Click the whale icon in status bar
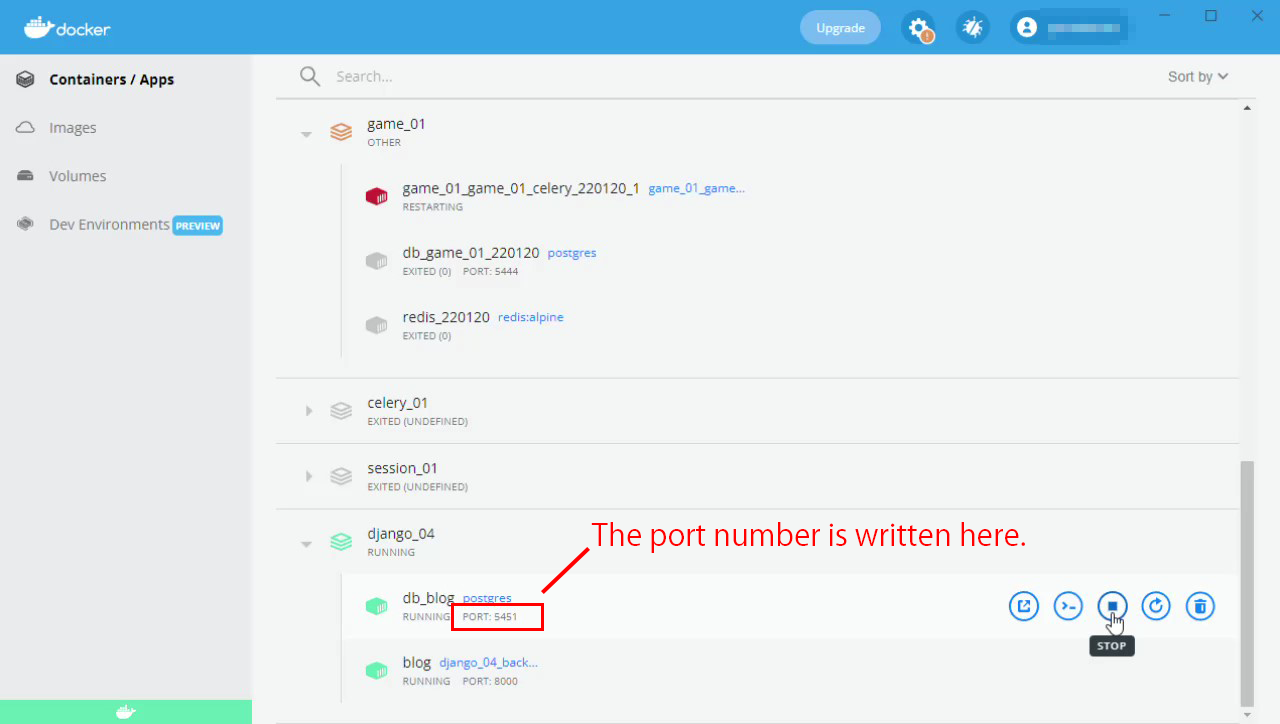The height and width of the screenshot is (724, 1280). [126, 712]
